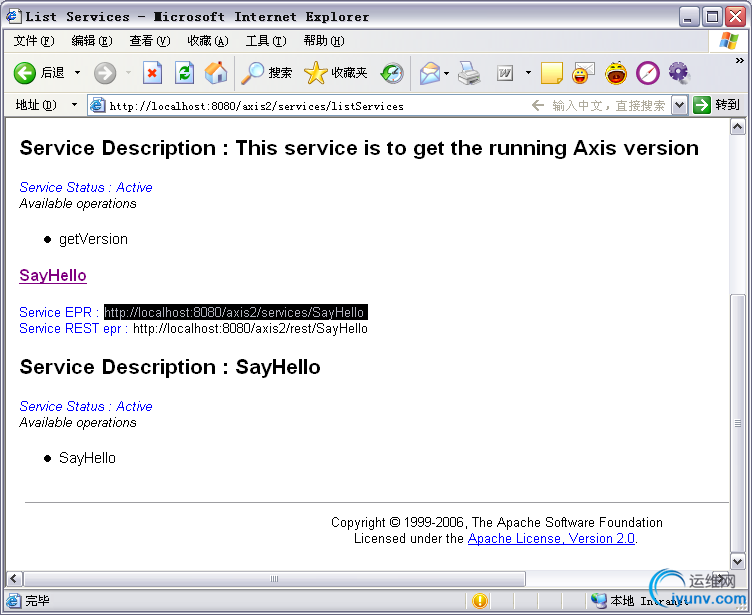Click the SayHello operation bullet text
The height and width of the screenshot is (615, 752).
[x=87, y=458]
